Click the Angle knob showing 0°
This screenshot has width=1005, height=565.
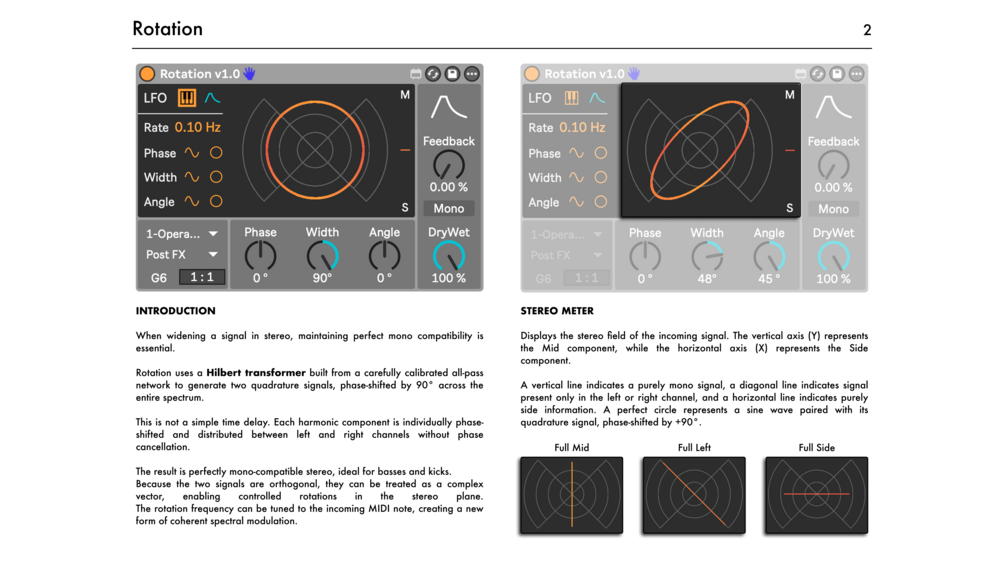tap(384, 256)
